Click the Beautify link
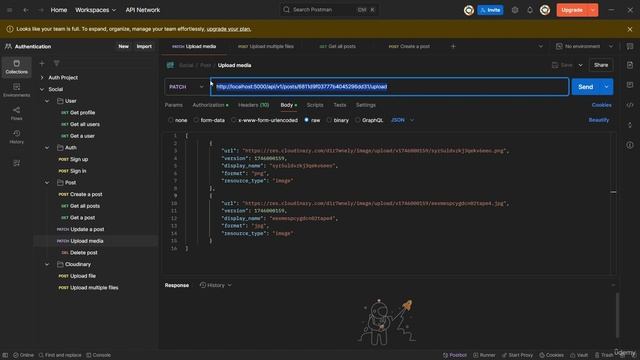The height and width of the screenshot is (360, 640). click(599, 120)
